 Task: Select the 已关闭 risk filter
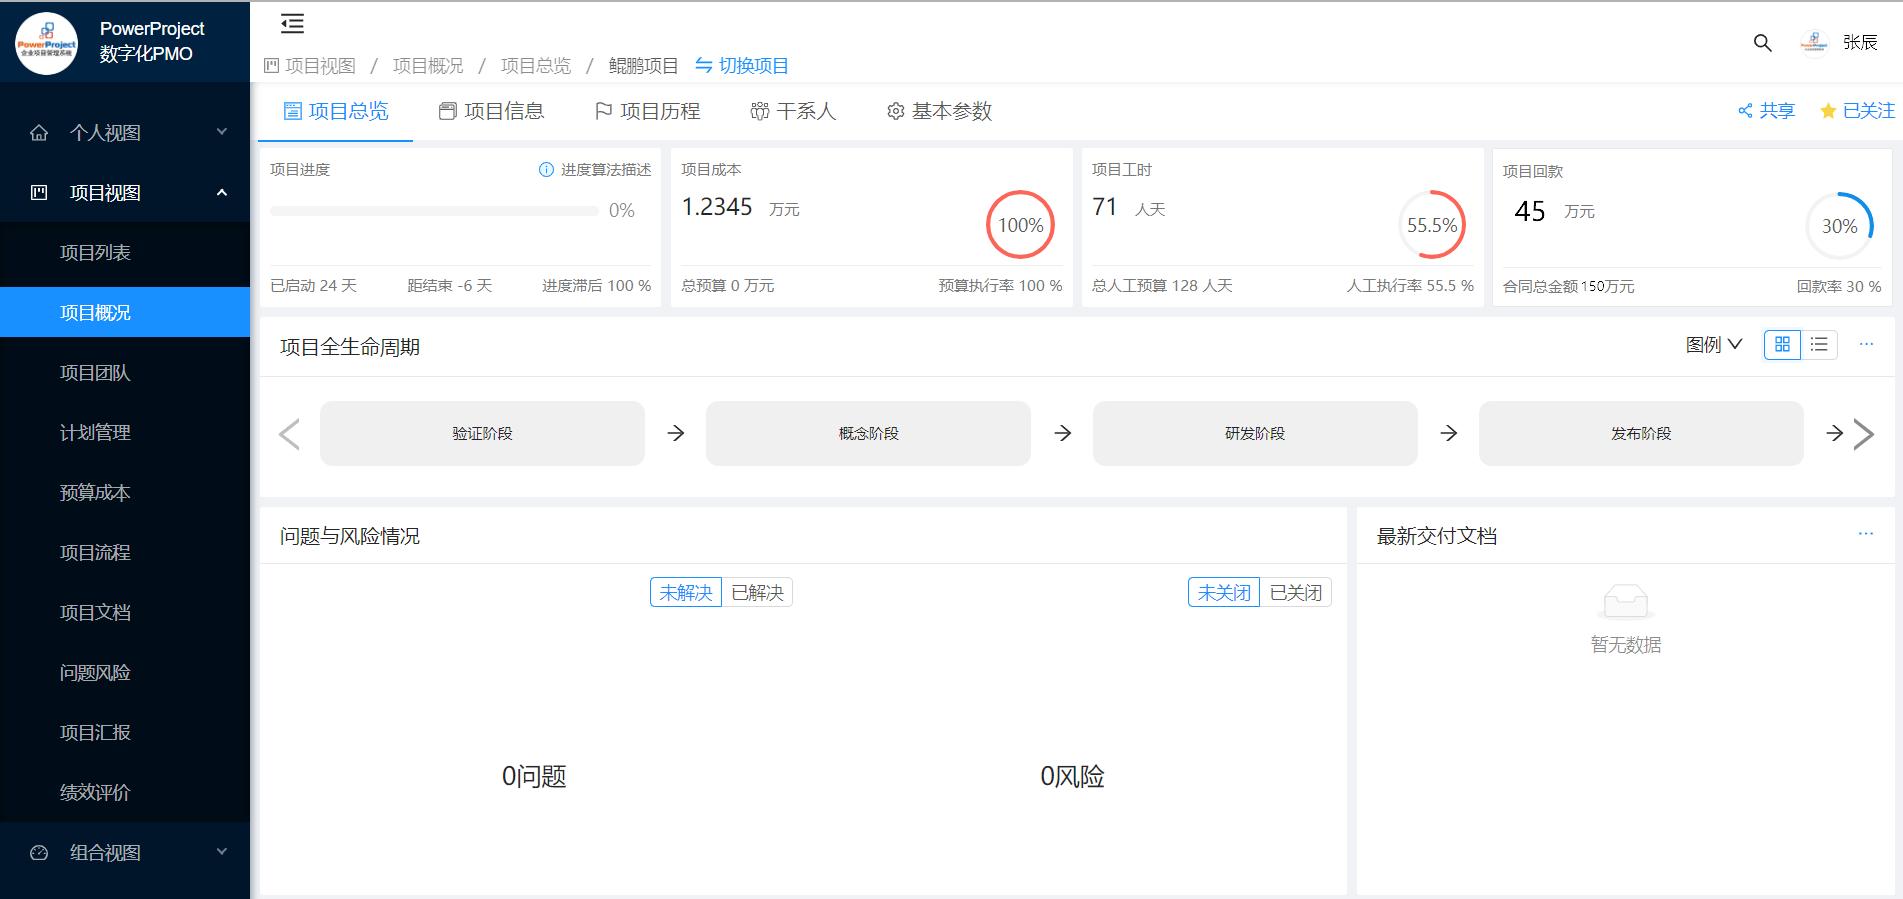coord(1295,593)
